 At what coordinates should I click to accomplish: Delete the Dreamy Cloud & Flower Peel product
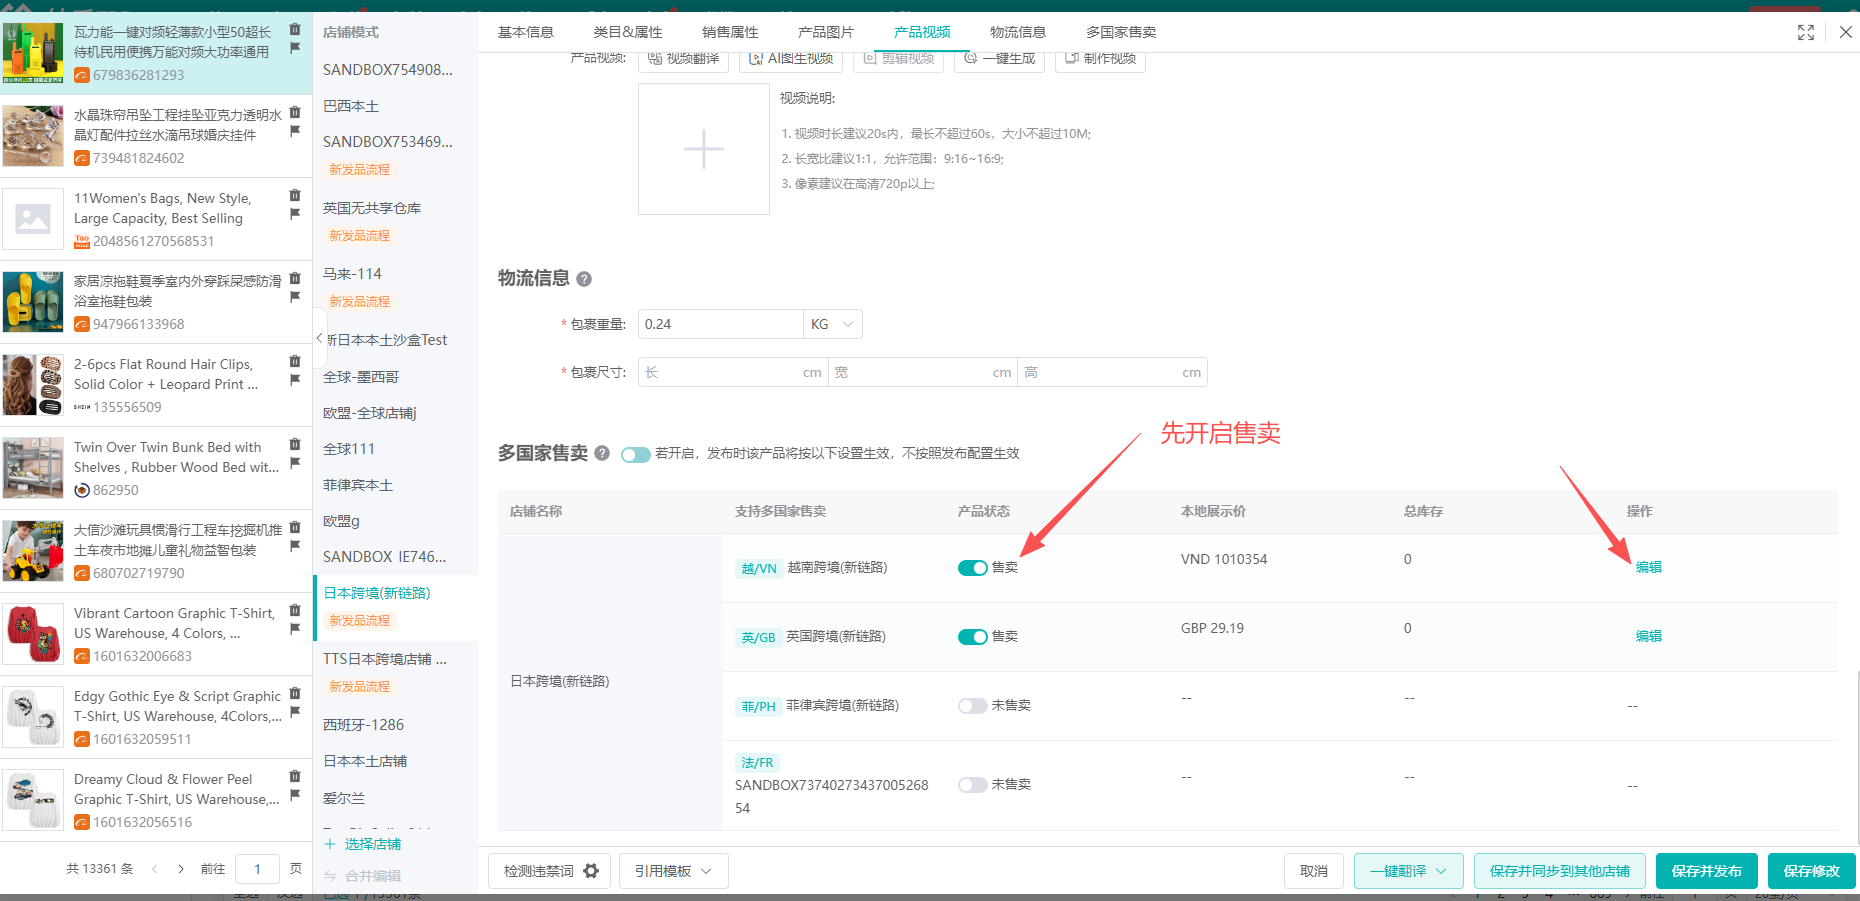(x=295, y=777)
